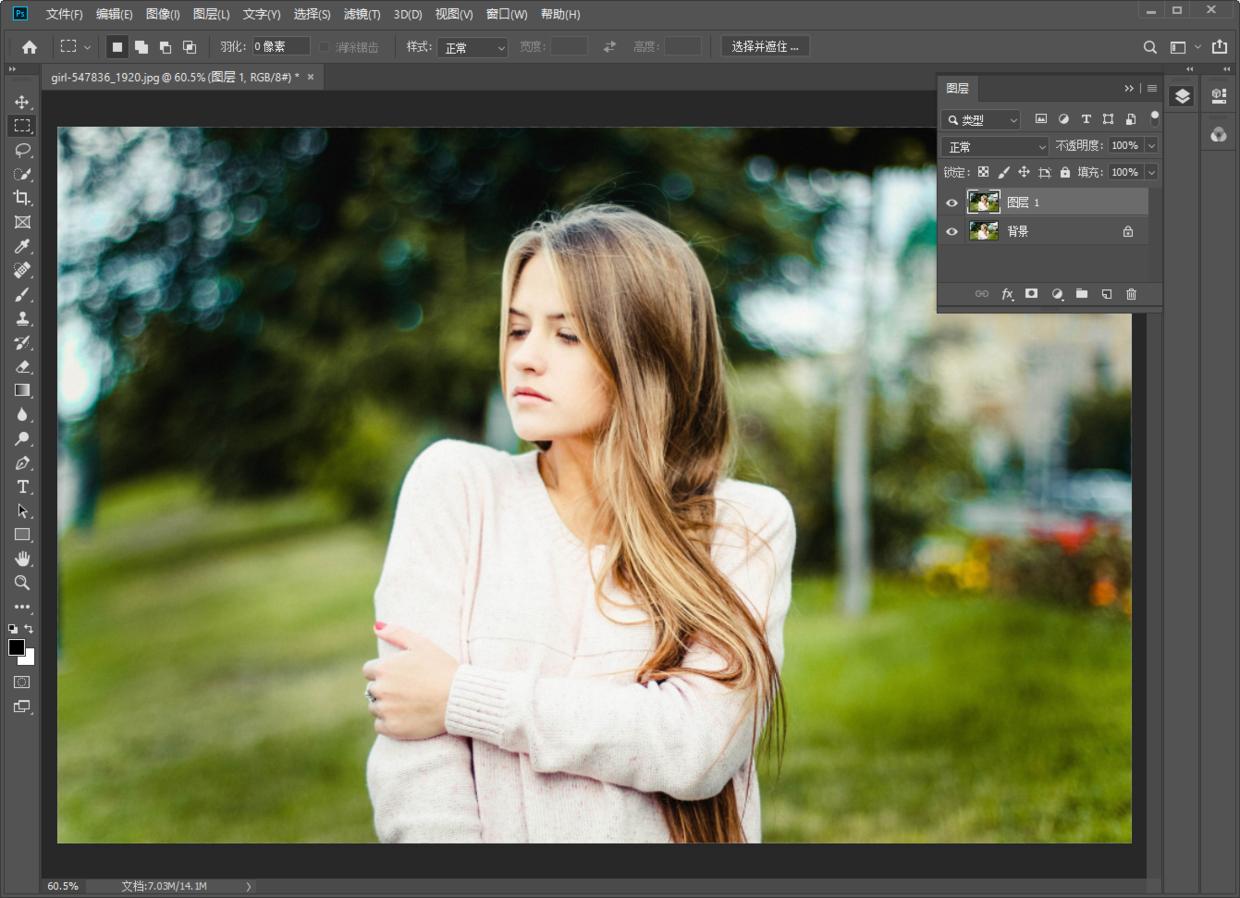This screenshot has height=898, width=1240.
Task: Click the foreground color swatch
Action: [x=17, y=648]
